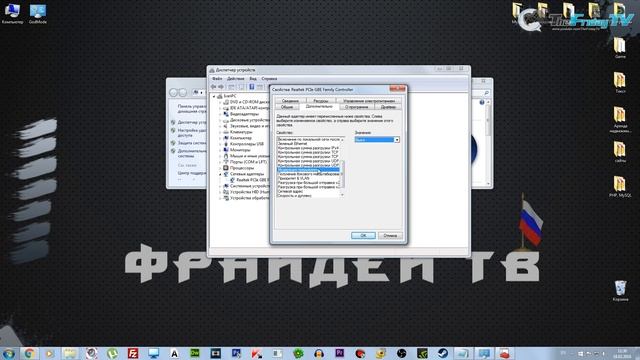Expand Контроллеры USB node
This screenshot has width=640, height=360.
[220, 144]
